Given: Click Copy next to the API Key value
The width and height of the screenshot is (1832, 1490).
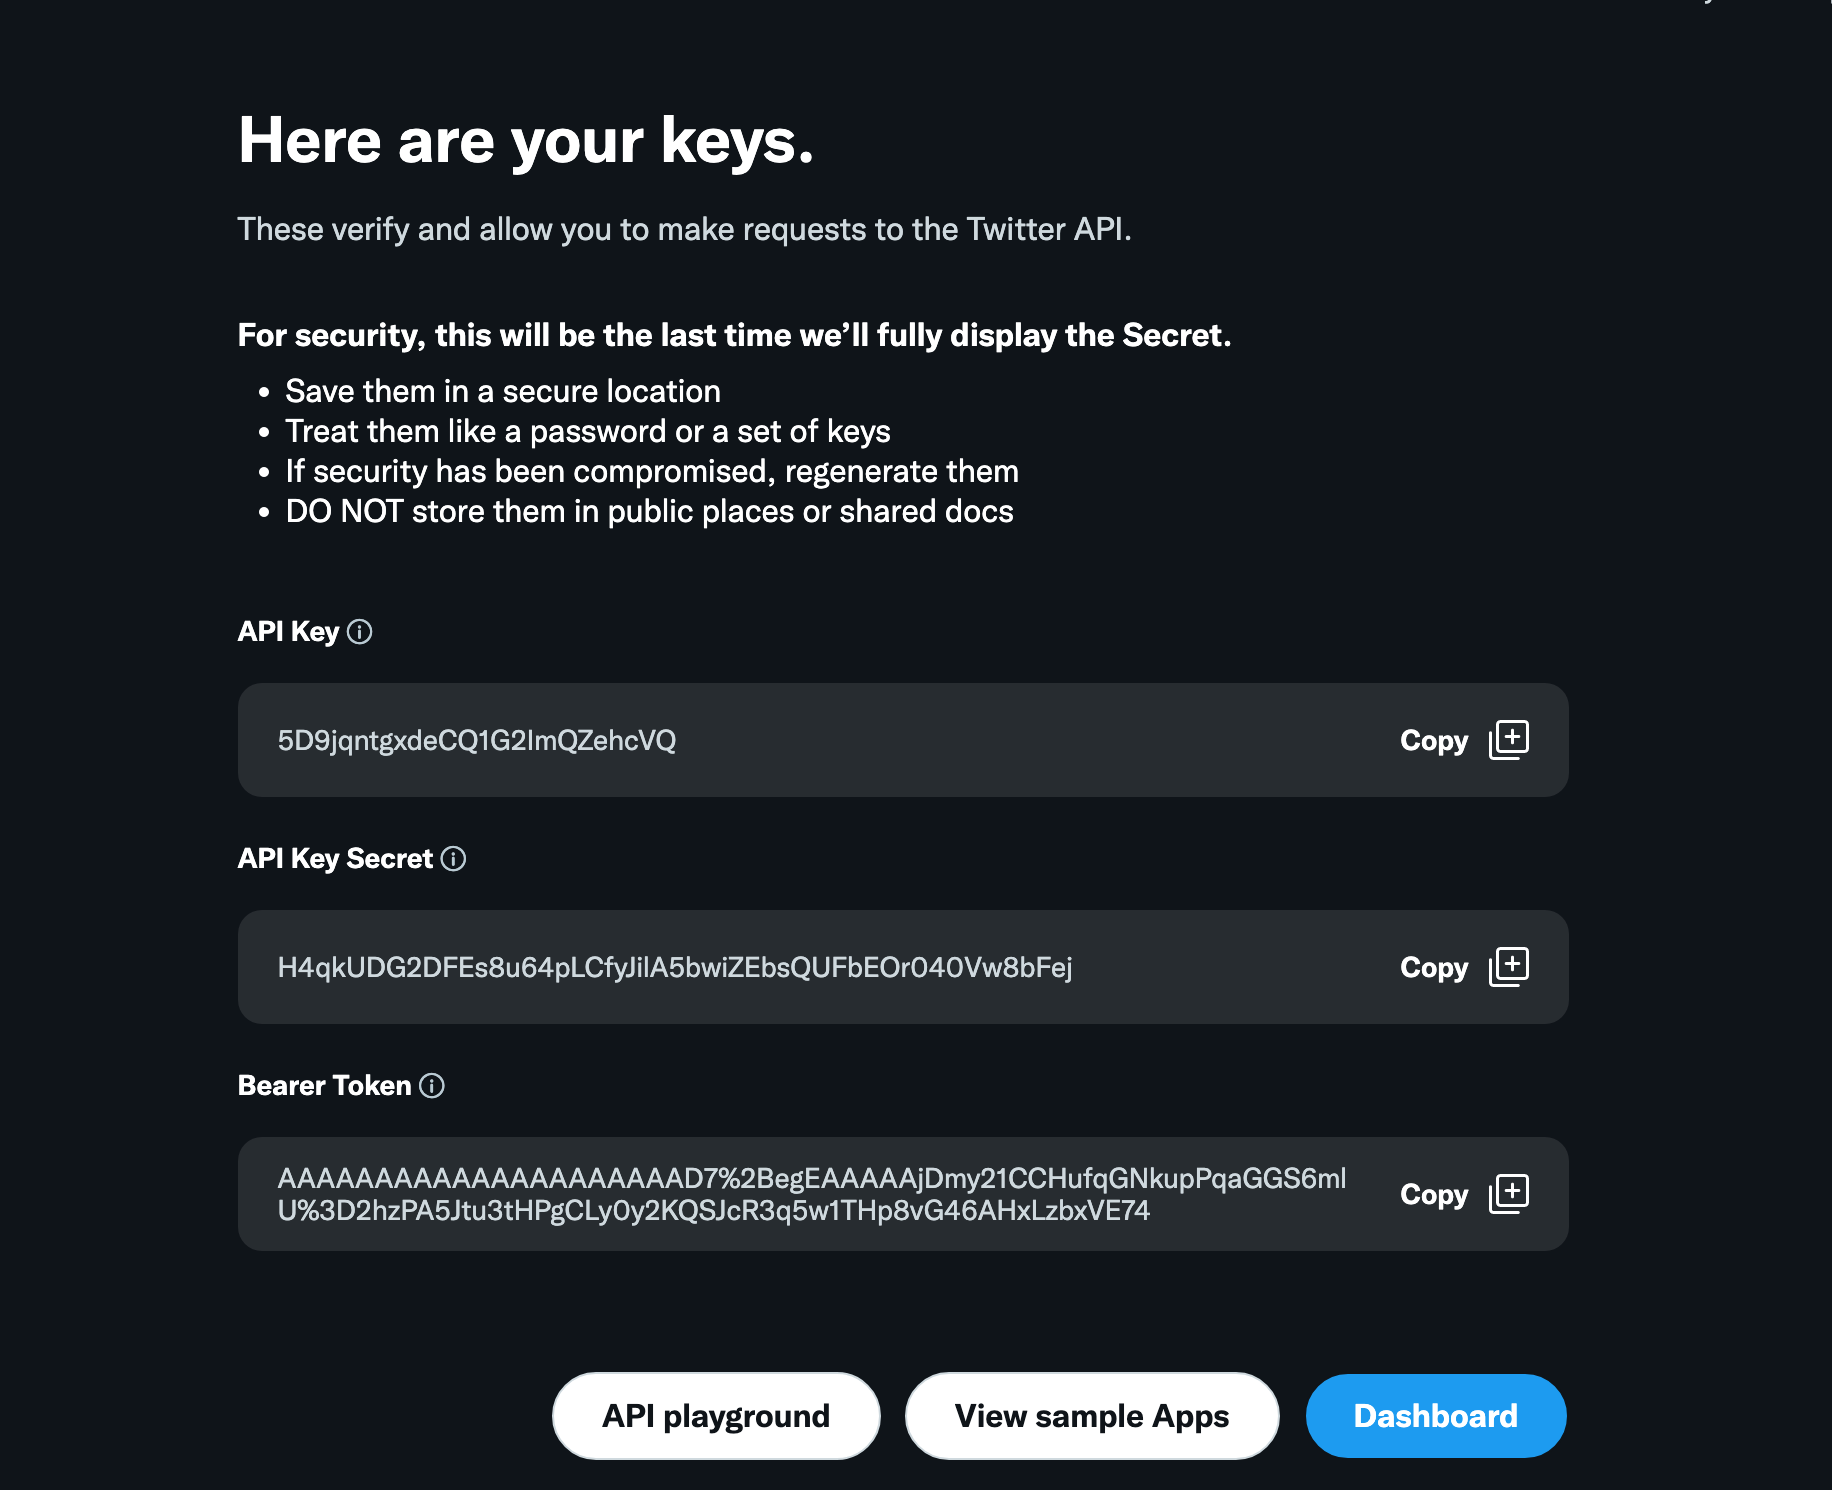Looking at the screenshot, I should 1433,740.
